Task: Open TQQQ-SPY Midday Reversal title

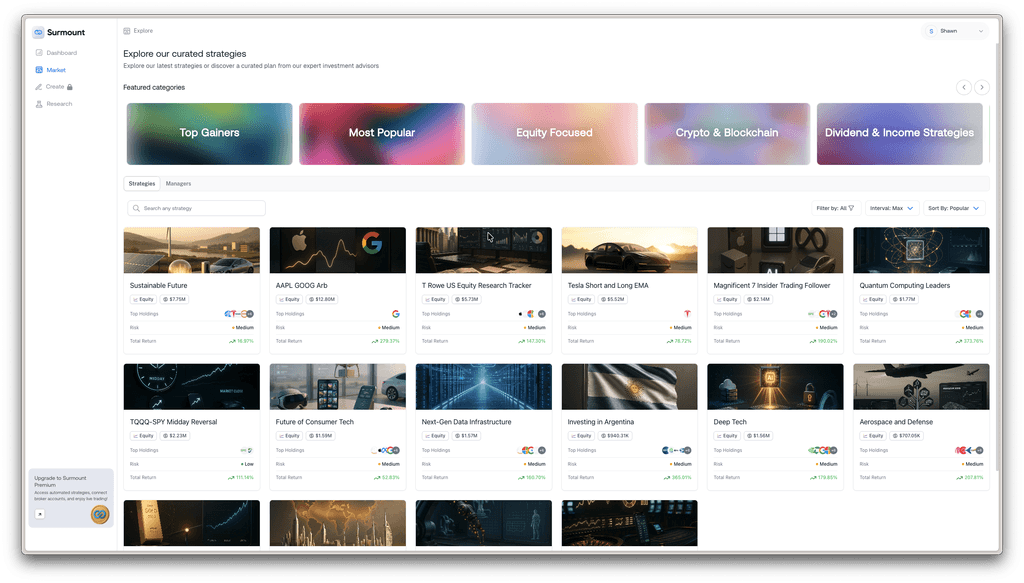Action: [173, 422]
